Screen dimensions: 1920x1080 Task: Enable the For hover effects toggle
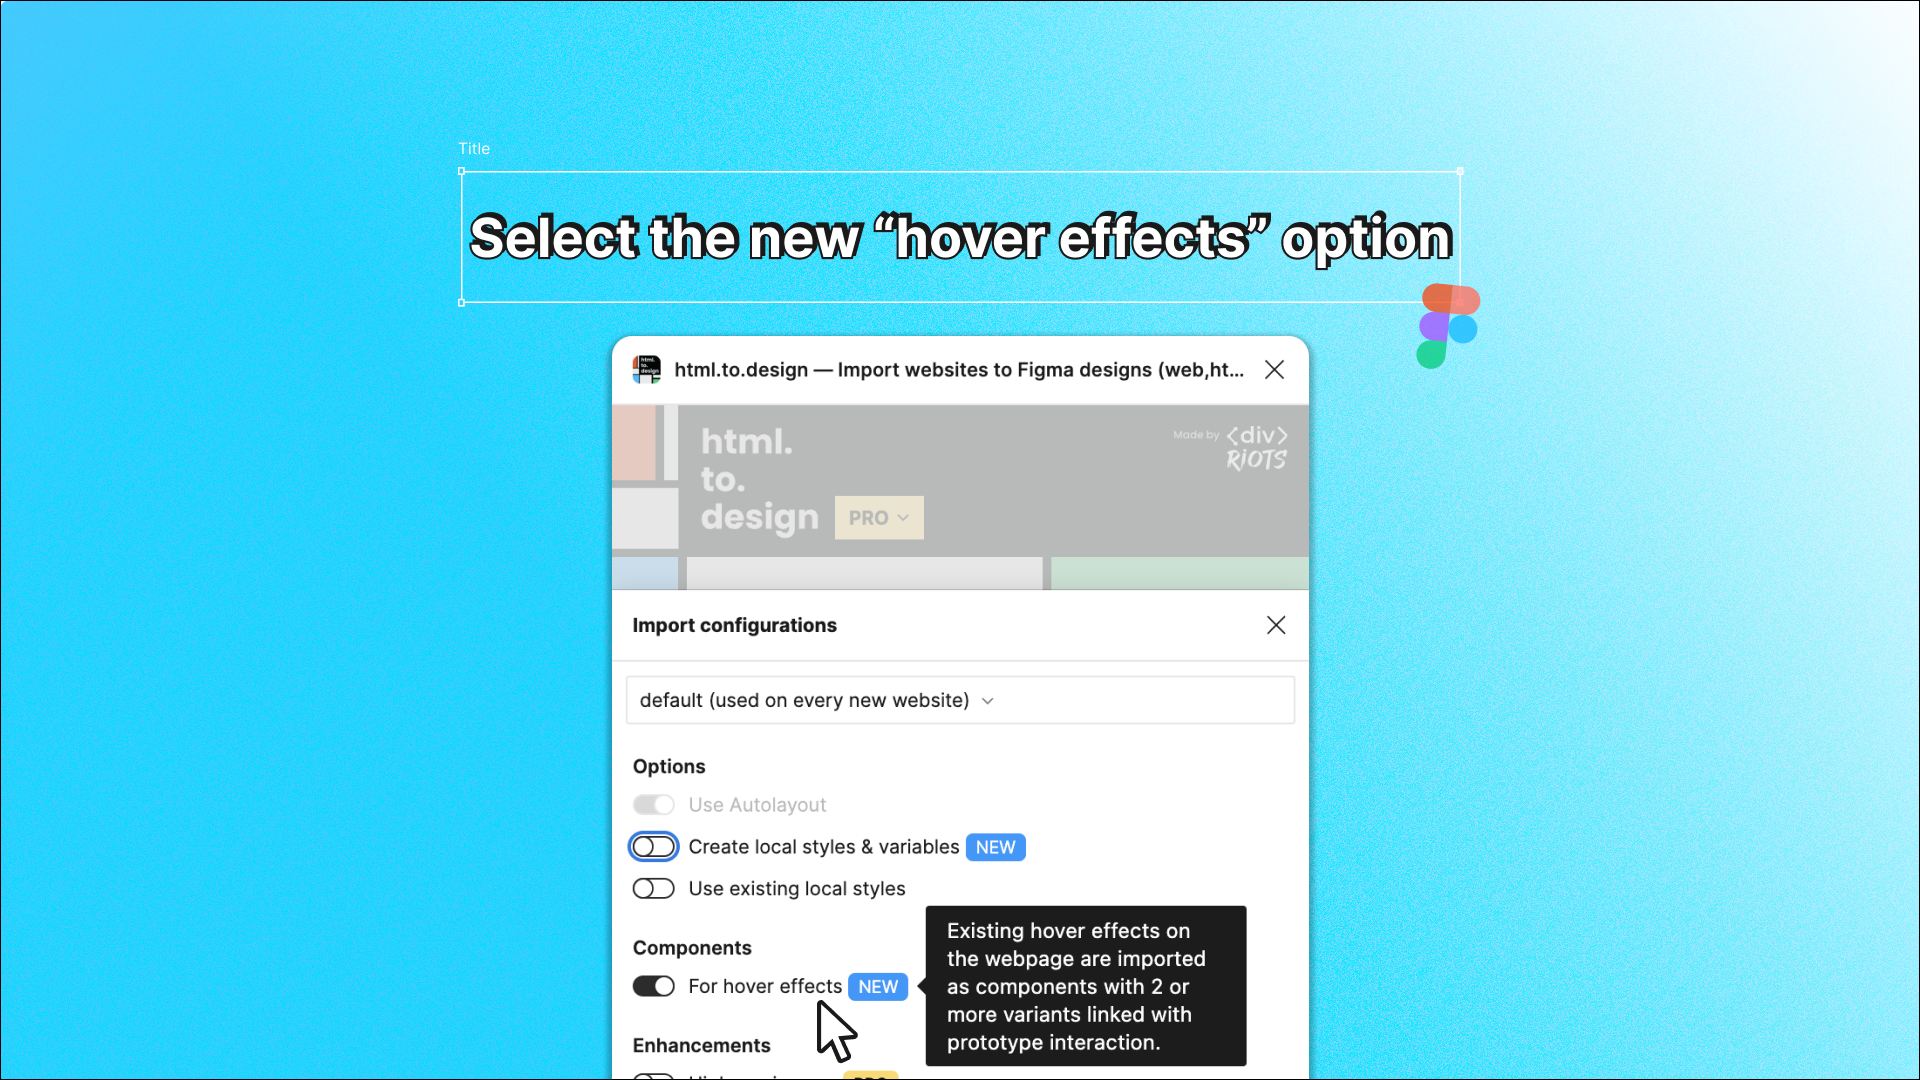coord(654,986)
